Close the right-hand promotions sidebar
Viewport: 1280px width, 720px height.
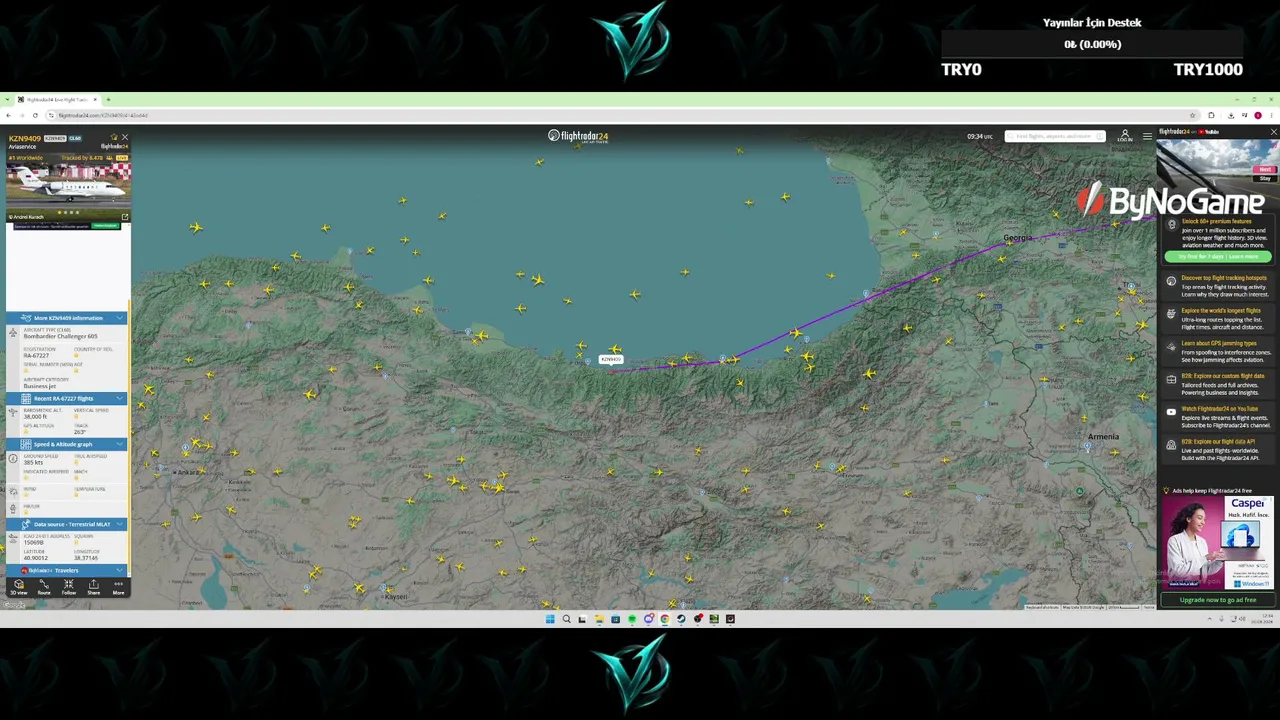click(x=1273, y=132)
